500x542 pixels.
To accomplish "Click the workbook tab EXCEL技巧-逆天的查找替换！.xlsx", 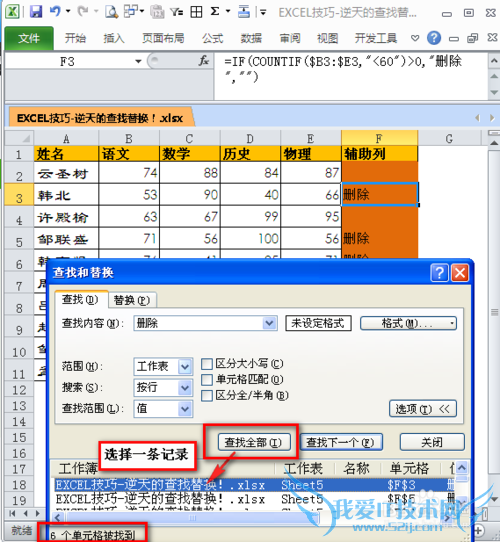I will click(x=100, y=118).
